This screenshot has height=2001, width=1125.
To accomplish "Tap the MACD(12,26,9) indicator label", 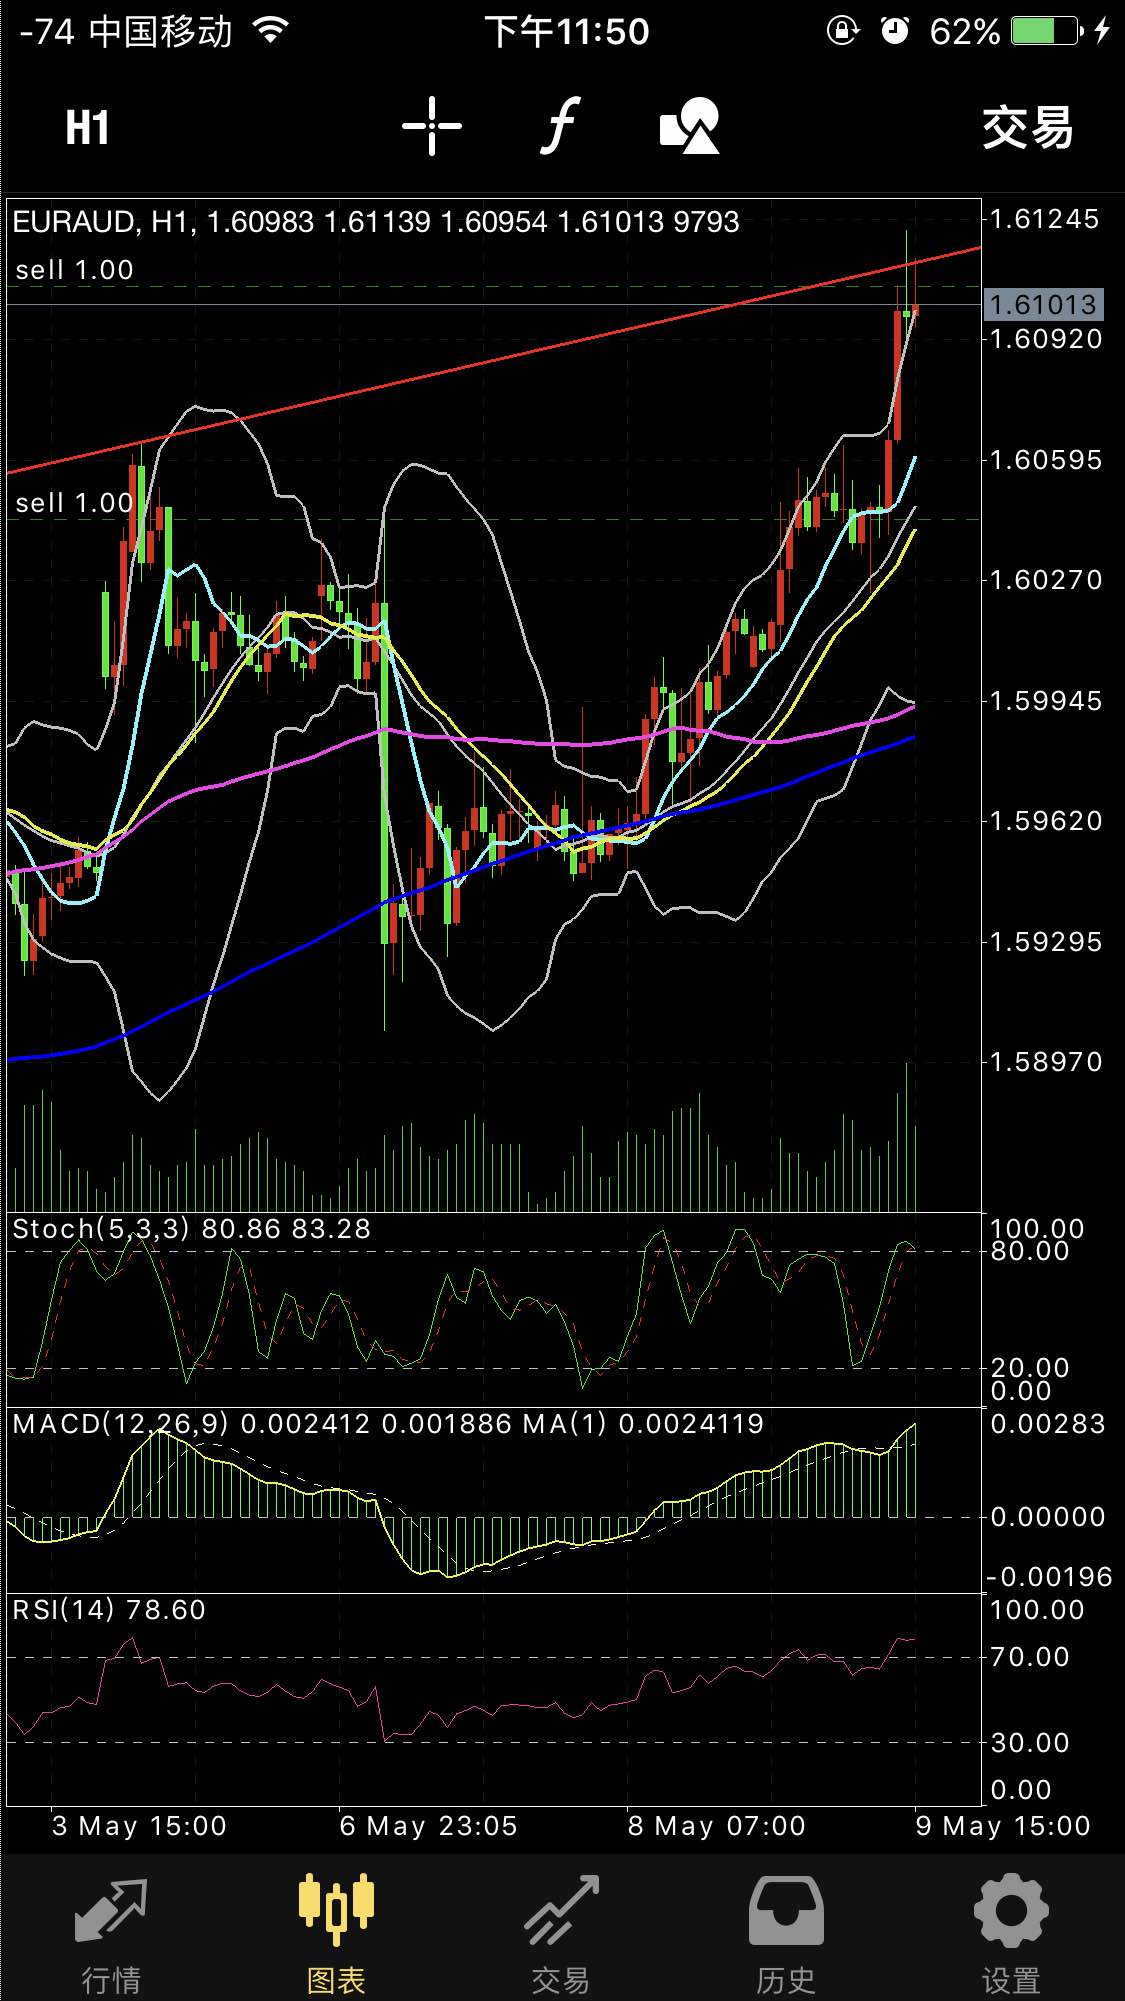I will (388, 1423).
